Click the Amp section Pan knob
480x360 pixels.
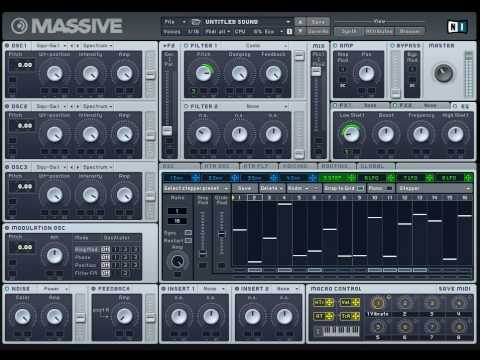[366, 73]
